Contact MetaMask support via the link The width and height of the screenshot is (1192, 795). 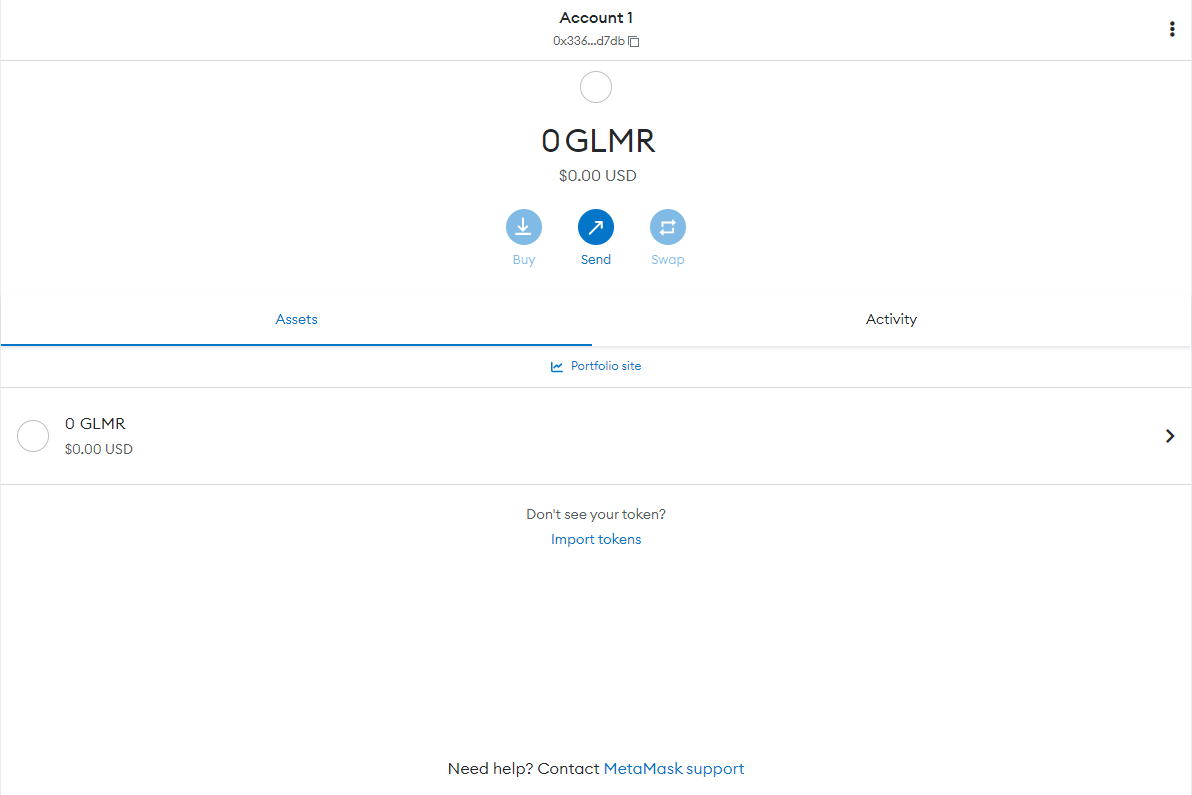(x=673, y=768)
